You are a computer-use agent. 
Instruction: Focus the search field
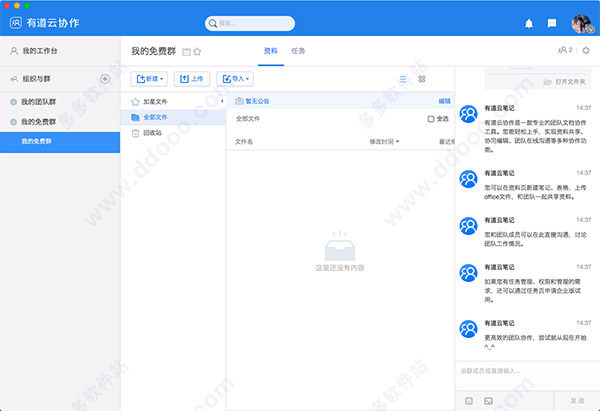(x=250, y=23)
